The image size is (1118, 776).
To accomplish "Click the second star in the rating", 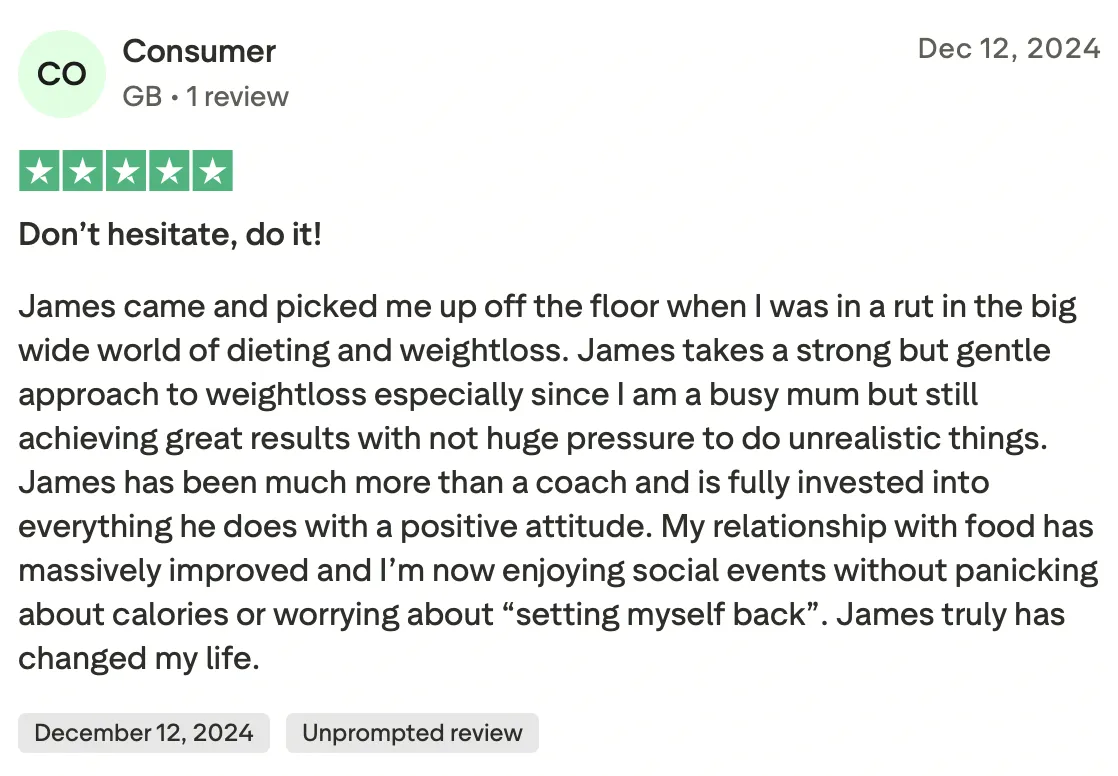I will 83,171.
